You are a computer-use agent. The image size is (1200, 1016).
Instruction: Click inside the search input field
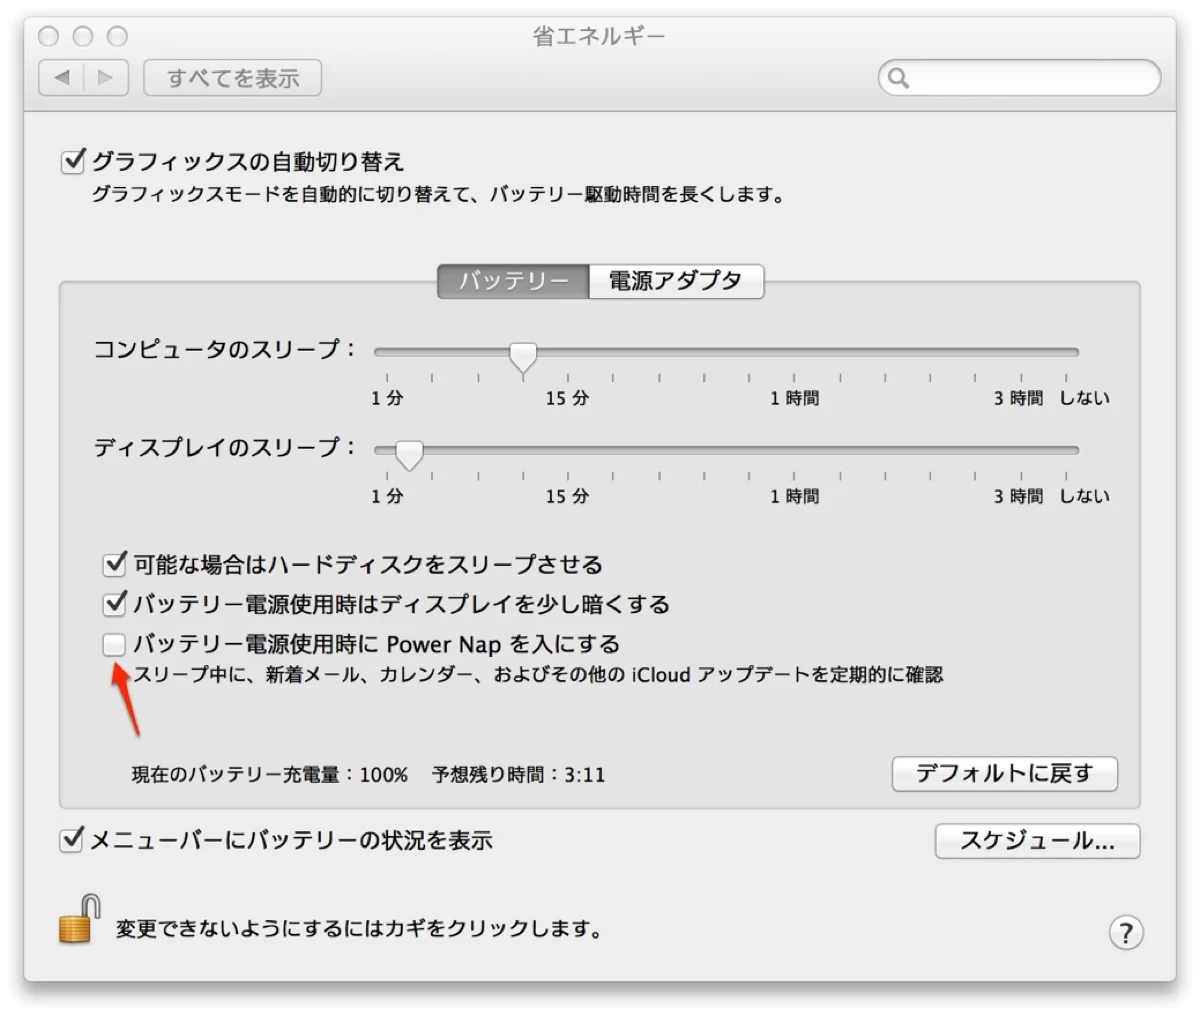(1020, 78)
